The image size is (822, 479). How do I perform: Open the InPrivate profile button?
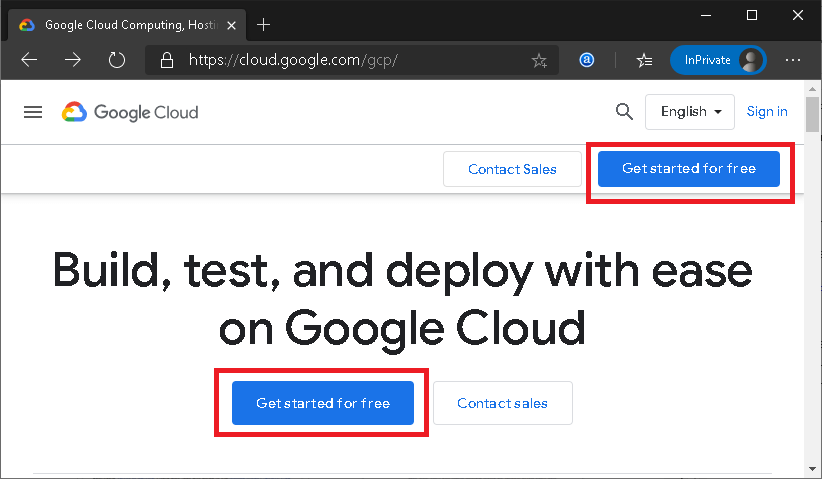click(x=718, y=60)
